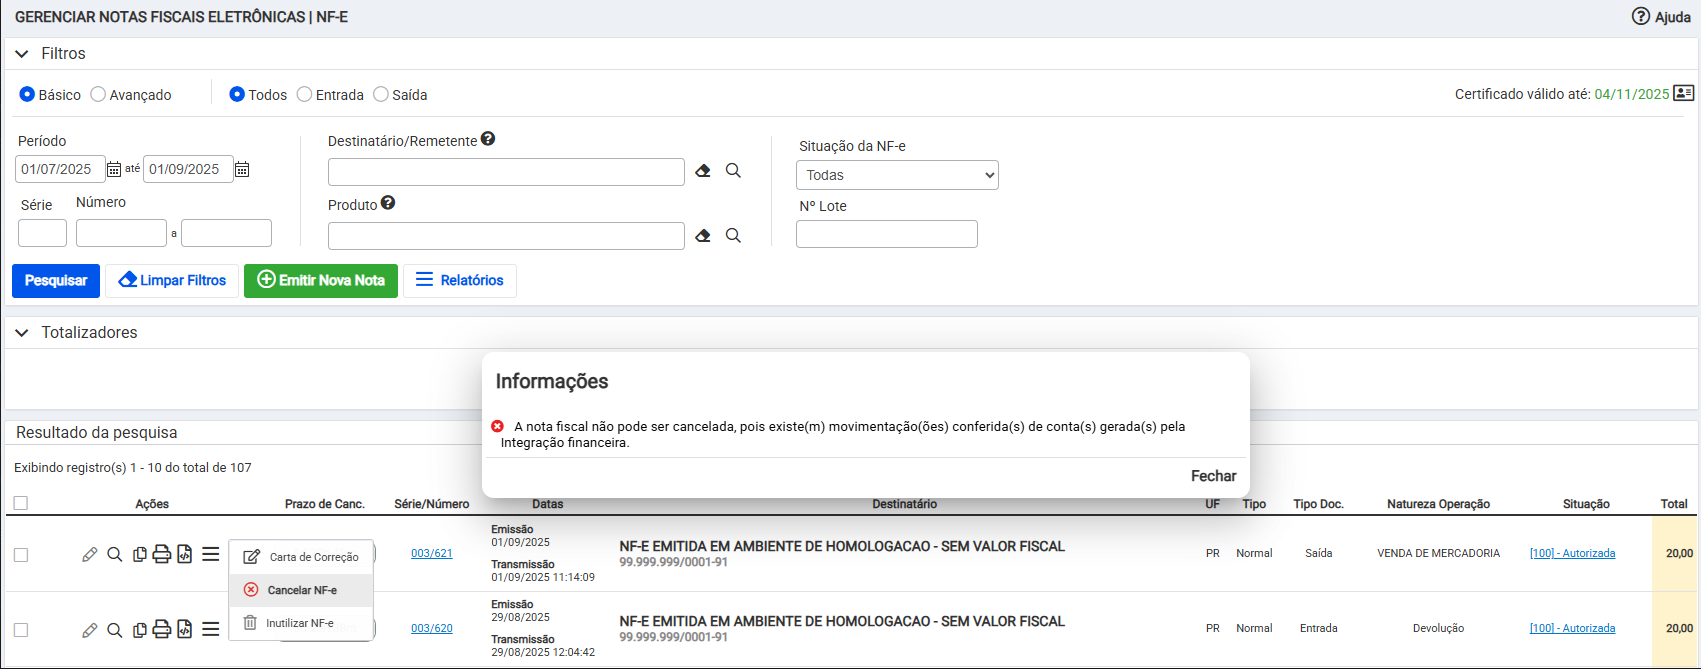The width and height of the screenshot is (1701, 669).
Task: Click the print icon for note 003/621
Action: (161, 554)
